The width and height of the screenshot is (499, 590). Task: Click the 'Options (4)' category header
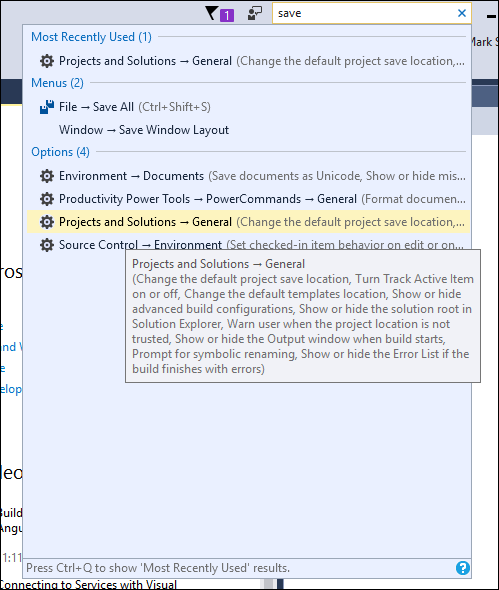(x=61, y=152)
